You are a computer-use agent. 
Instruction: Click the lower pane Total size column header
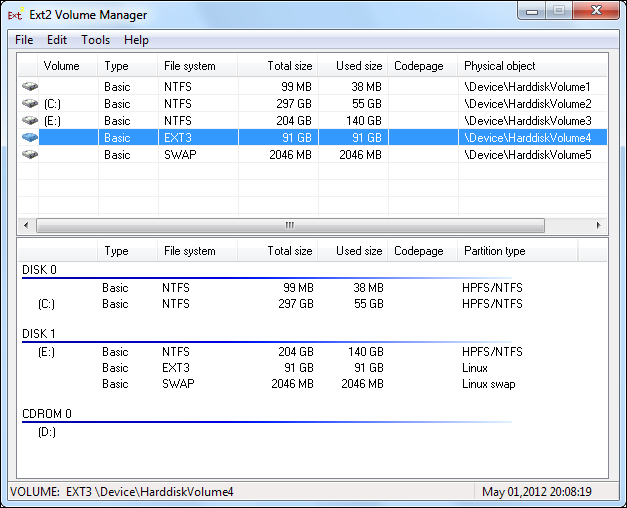[x=278, y=251]
